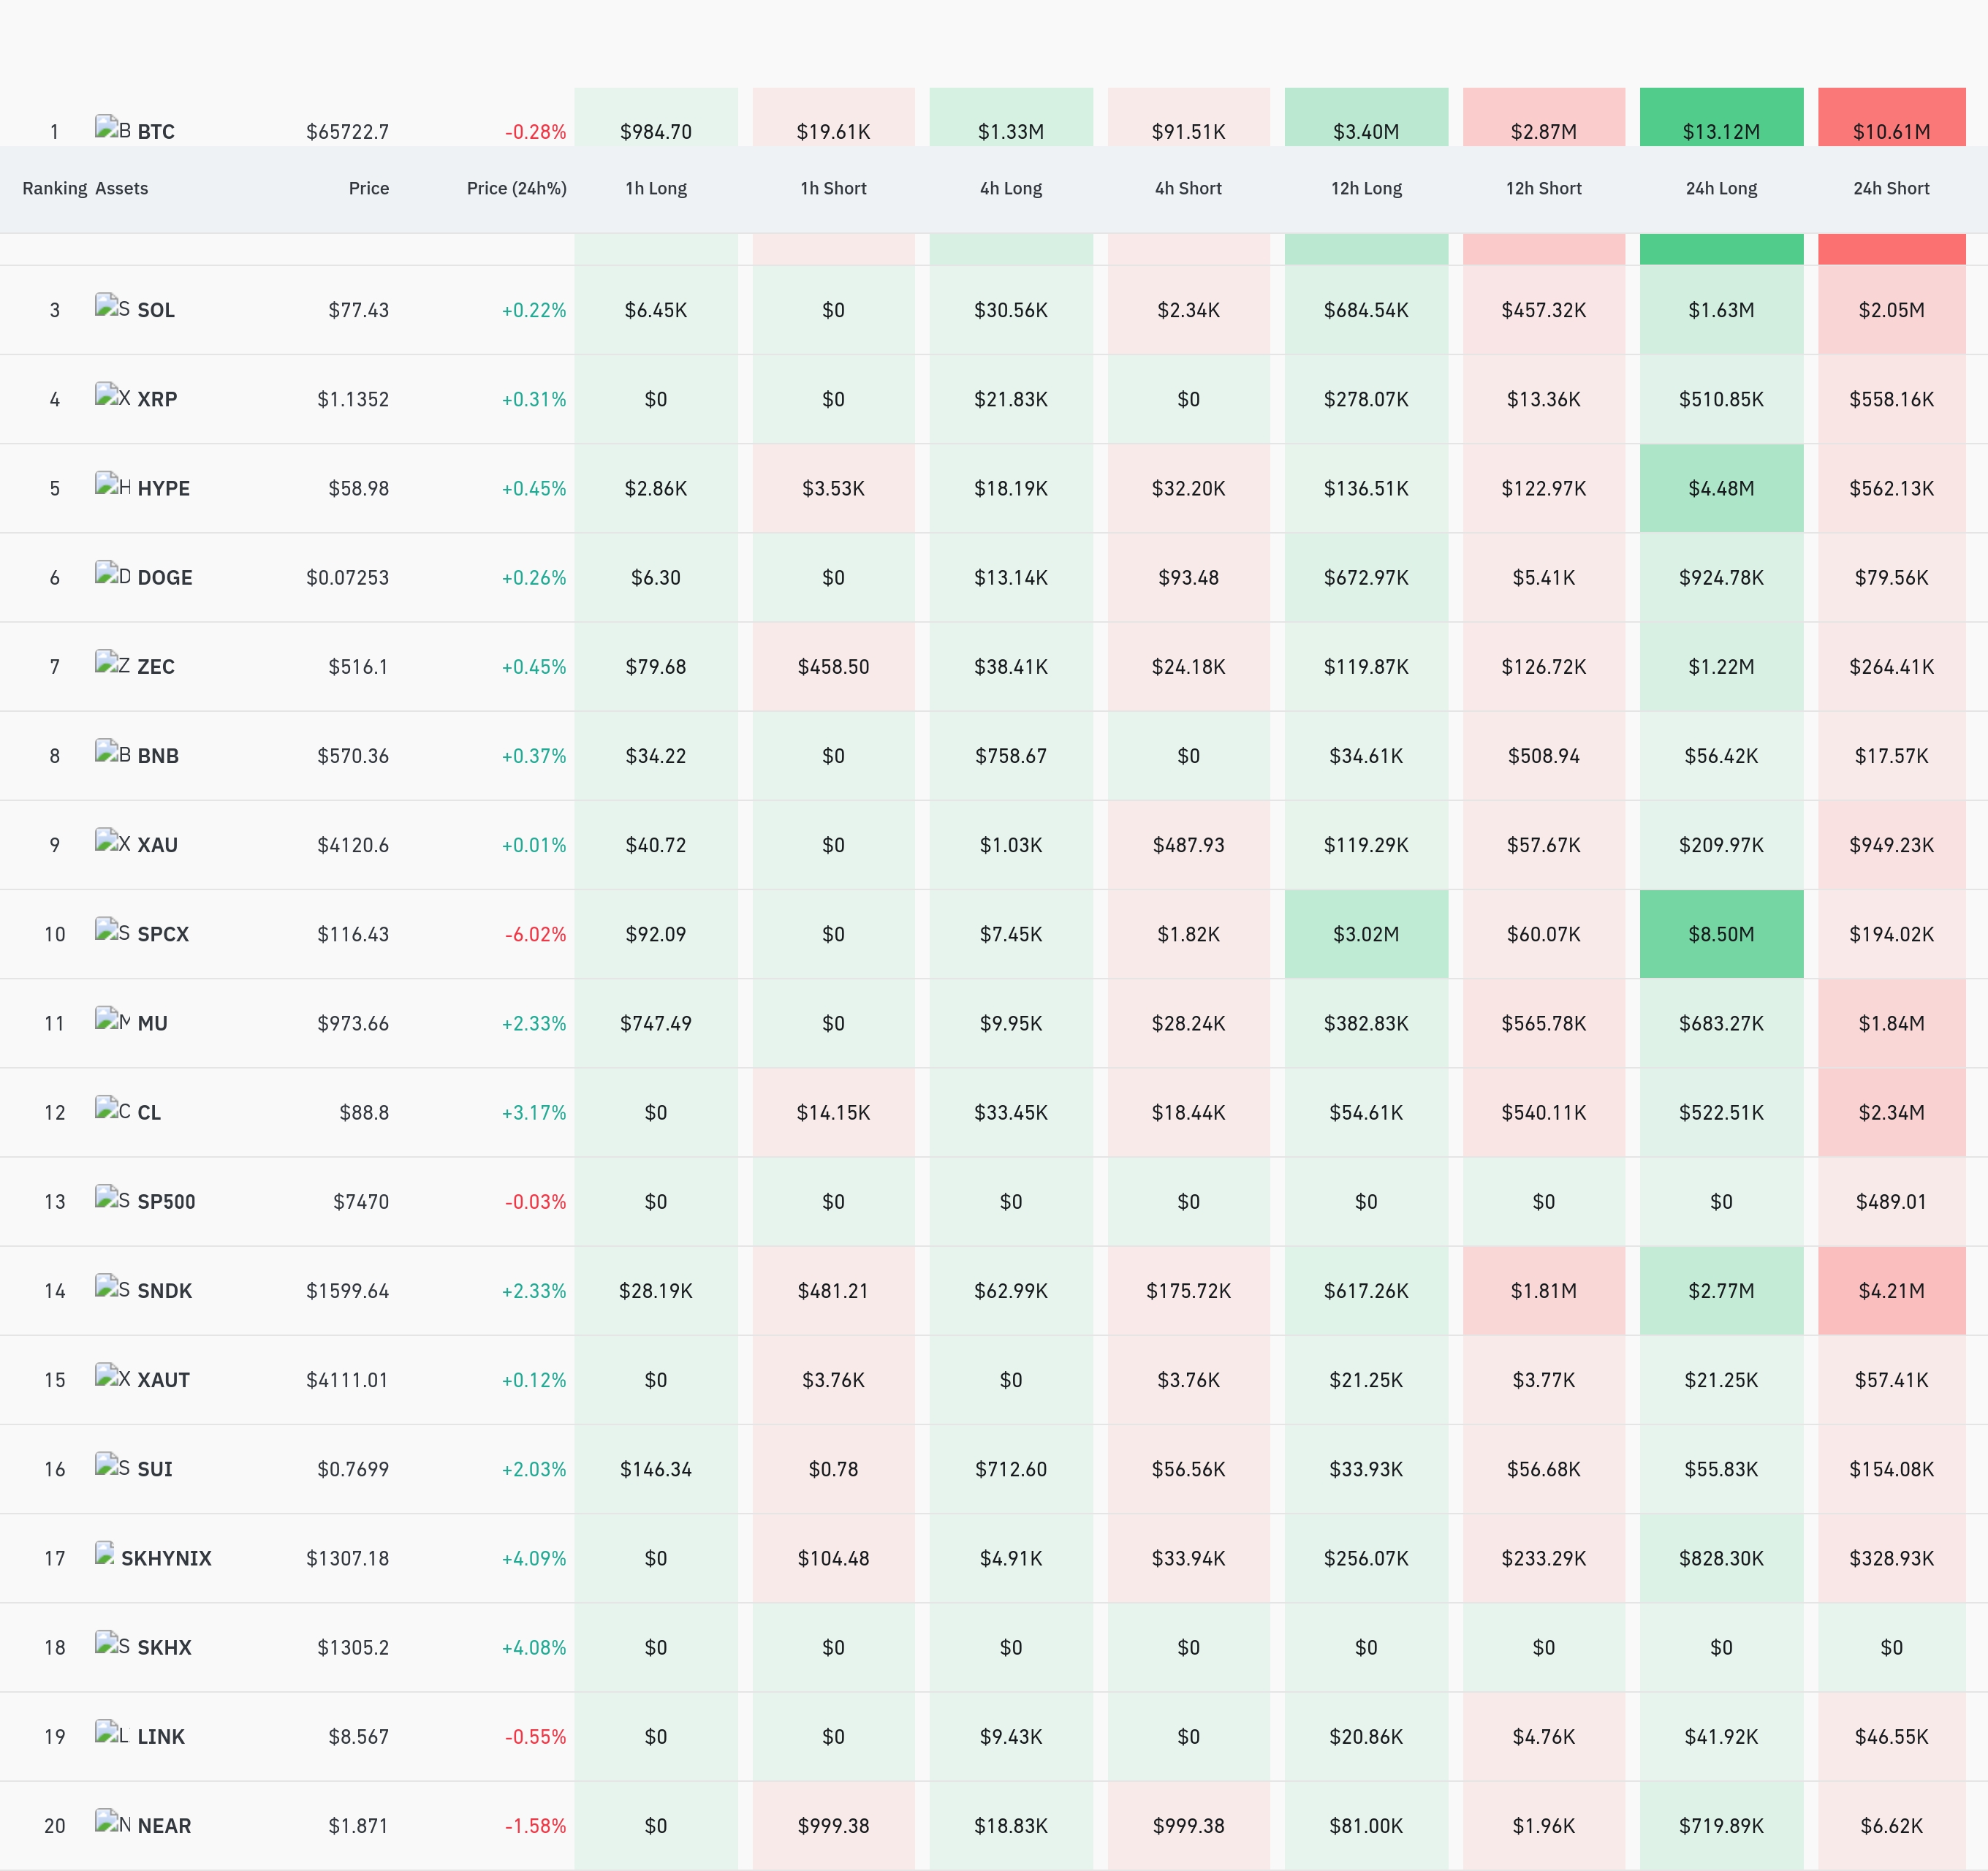Click the SKHX asset icon
Viewport: 1988px width, 1871px height.
113,1643
